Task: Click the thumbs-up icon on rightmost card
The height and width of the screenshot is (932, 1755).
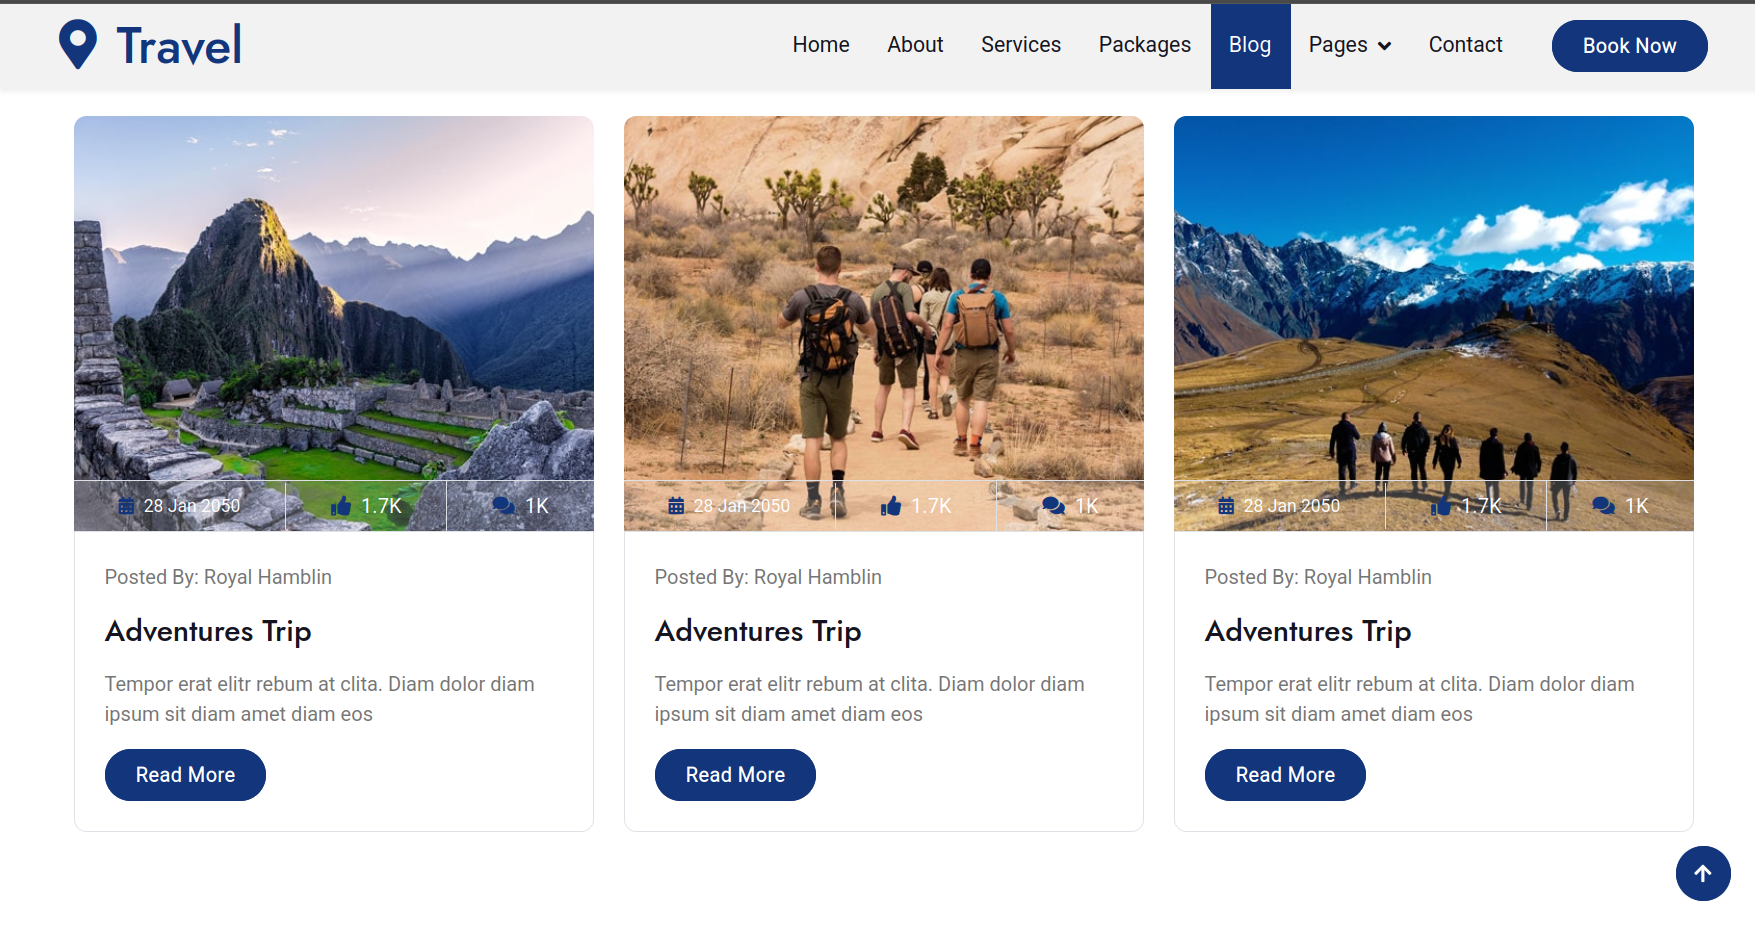Action: pyautogui.click(x=1440, y=506)
